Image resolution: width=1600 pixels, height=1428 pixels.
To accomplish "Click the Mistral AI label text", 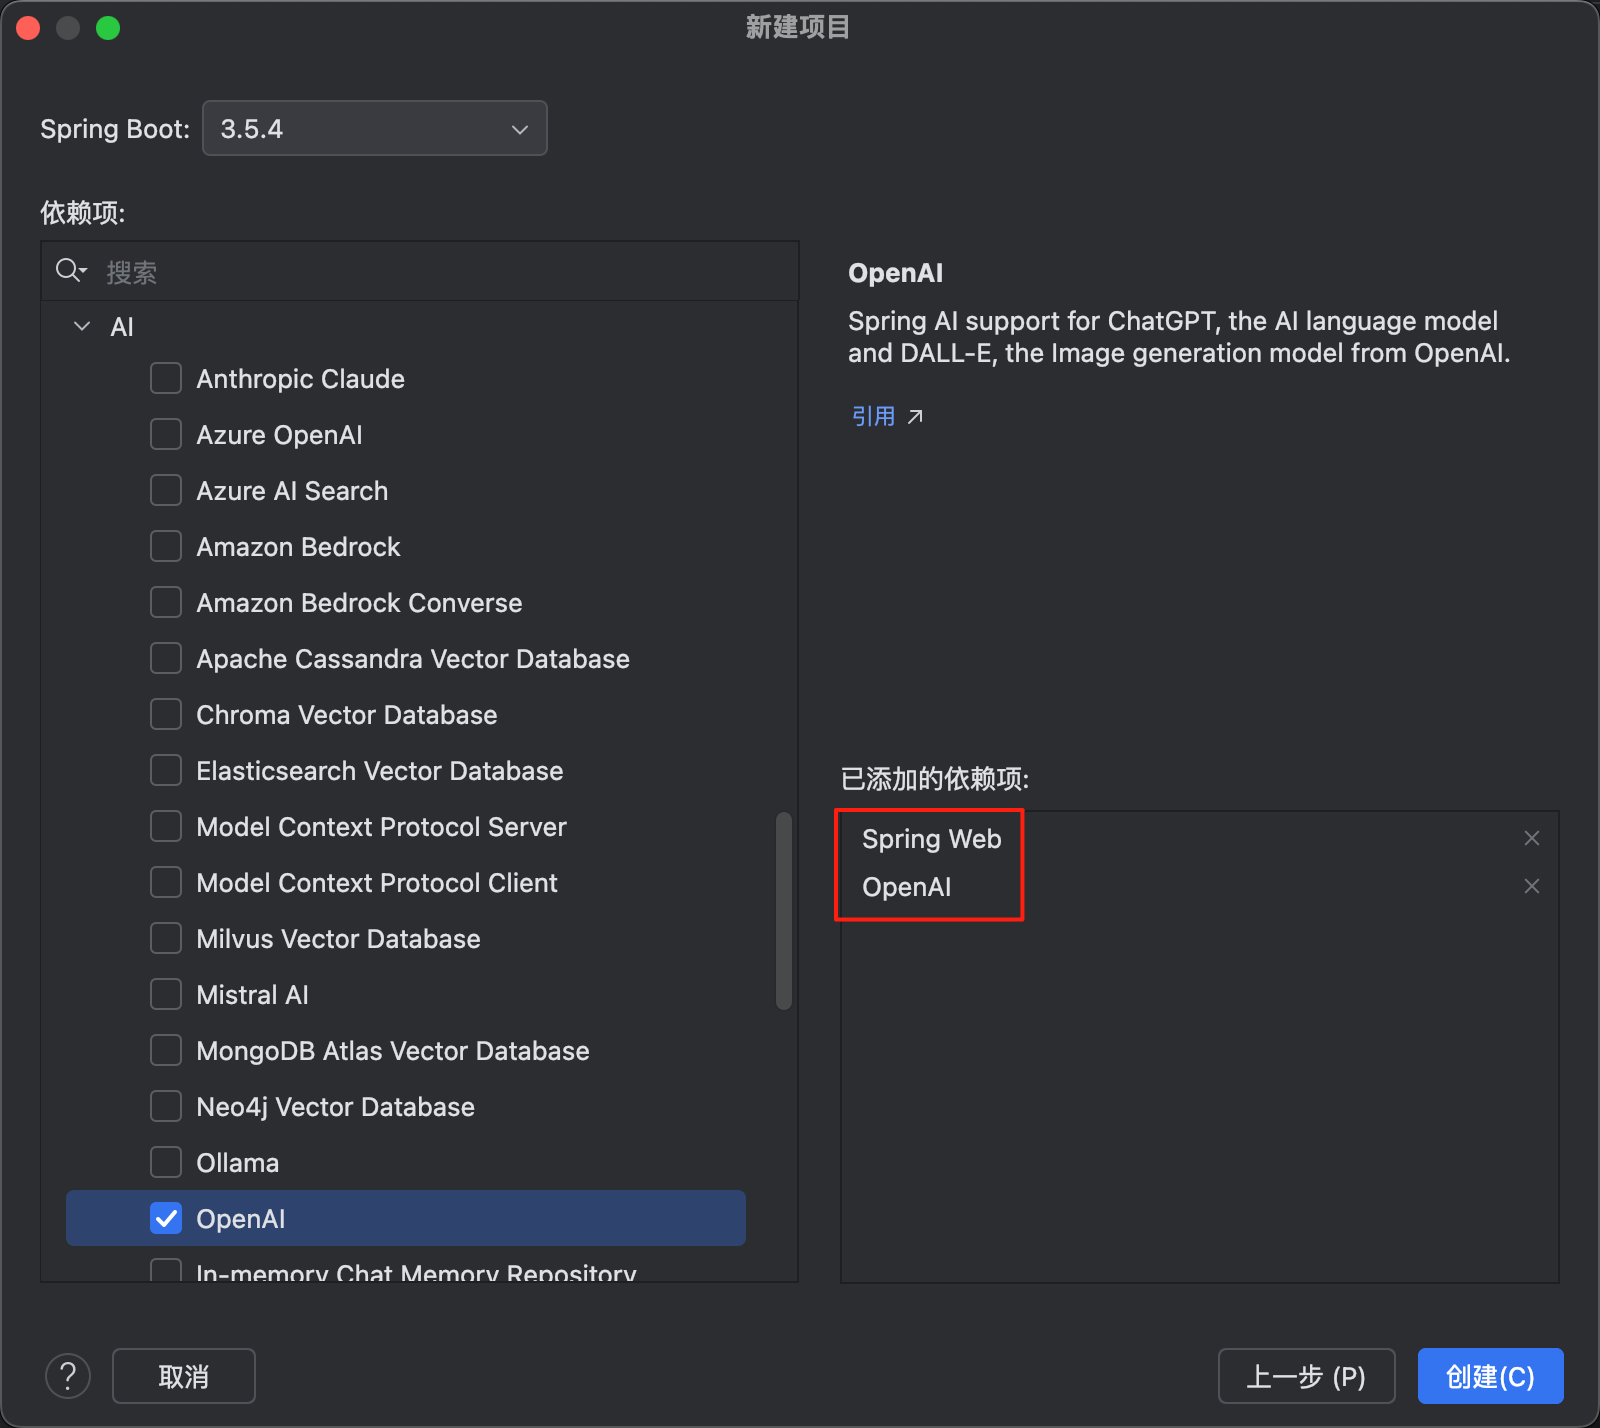I will (x=252, y=995).
